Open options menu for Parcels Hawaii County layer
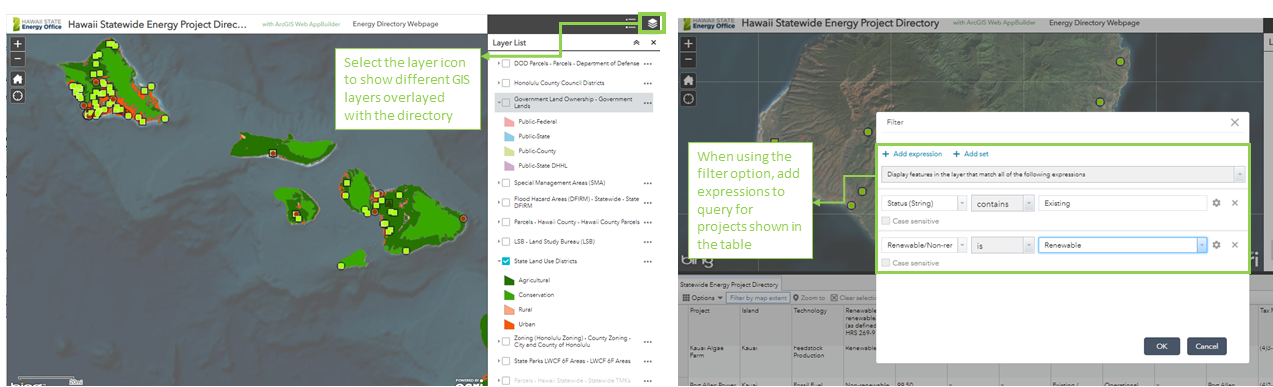Screen dimensions: 1273x387 tap(647, 222)
